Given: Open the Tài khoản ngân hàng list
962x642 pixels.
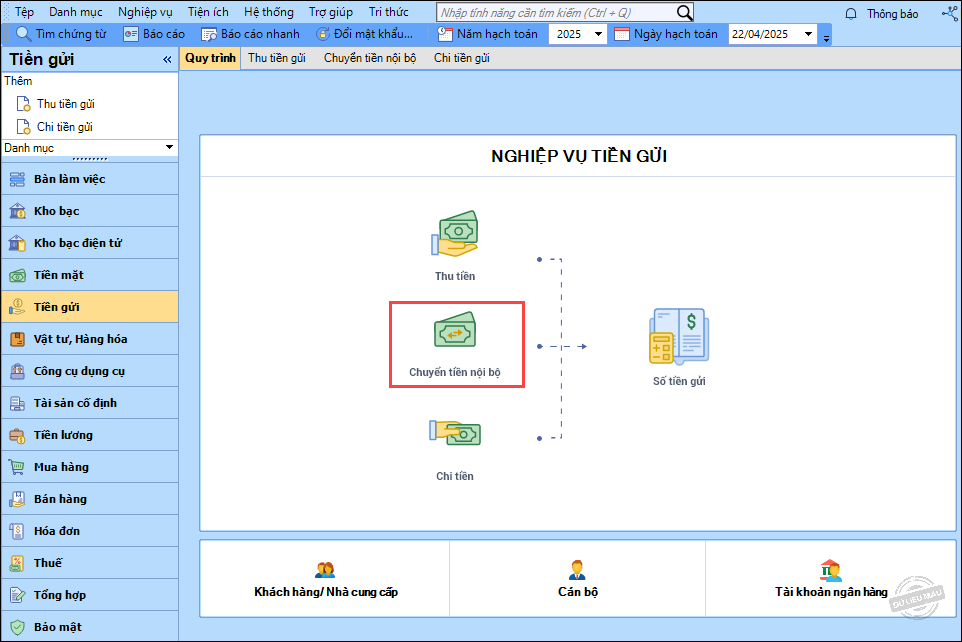Looking at the screenshot, I should (831, 579).
